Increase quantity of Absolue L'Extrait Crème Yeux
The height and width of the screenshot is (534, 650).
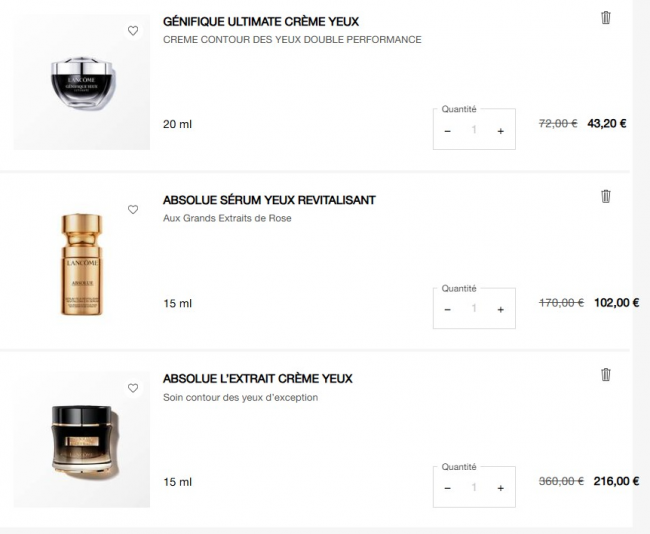(x=500, y=488)
